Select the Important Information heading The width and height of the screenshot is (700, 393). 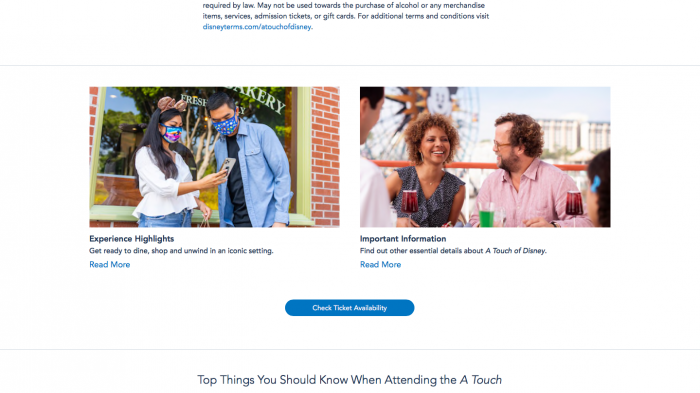(x=403, y=239)
